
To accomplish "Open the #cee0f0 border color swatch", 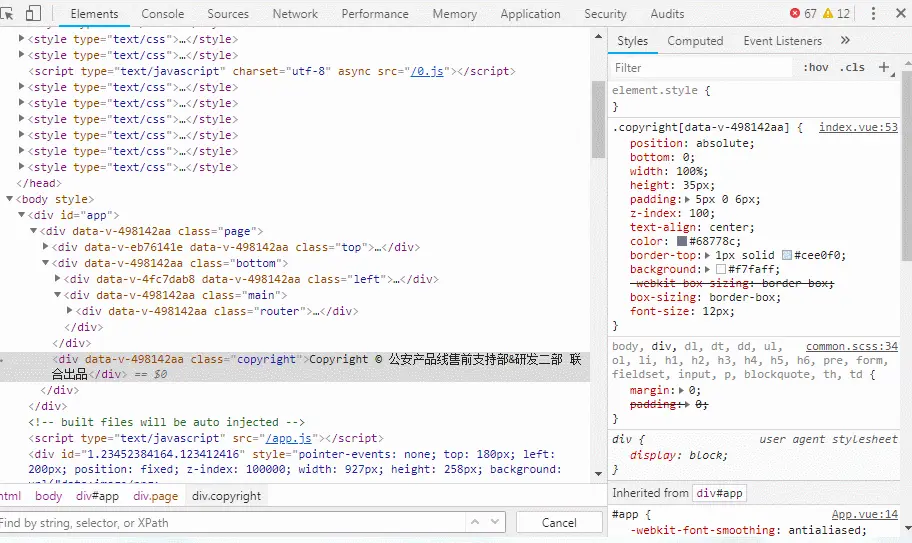I will click(787, 255).
